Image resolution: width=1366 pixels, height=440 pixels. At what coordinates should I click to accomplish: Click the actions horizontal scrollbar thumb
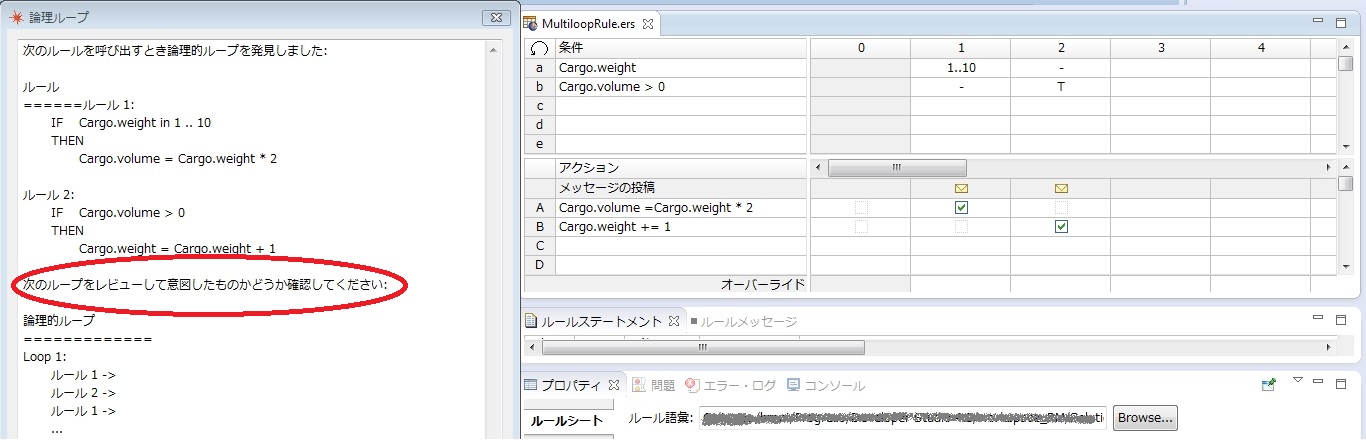coord(897,167)
